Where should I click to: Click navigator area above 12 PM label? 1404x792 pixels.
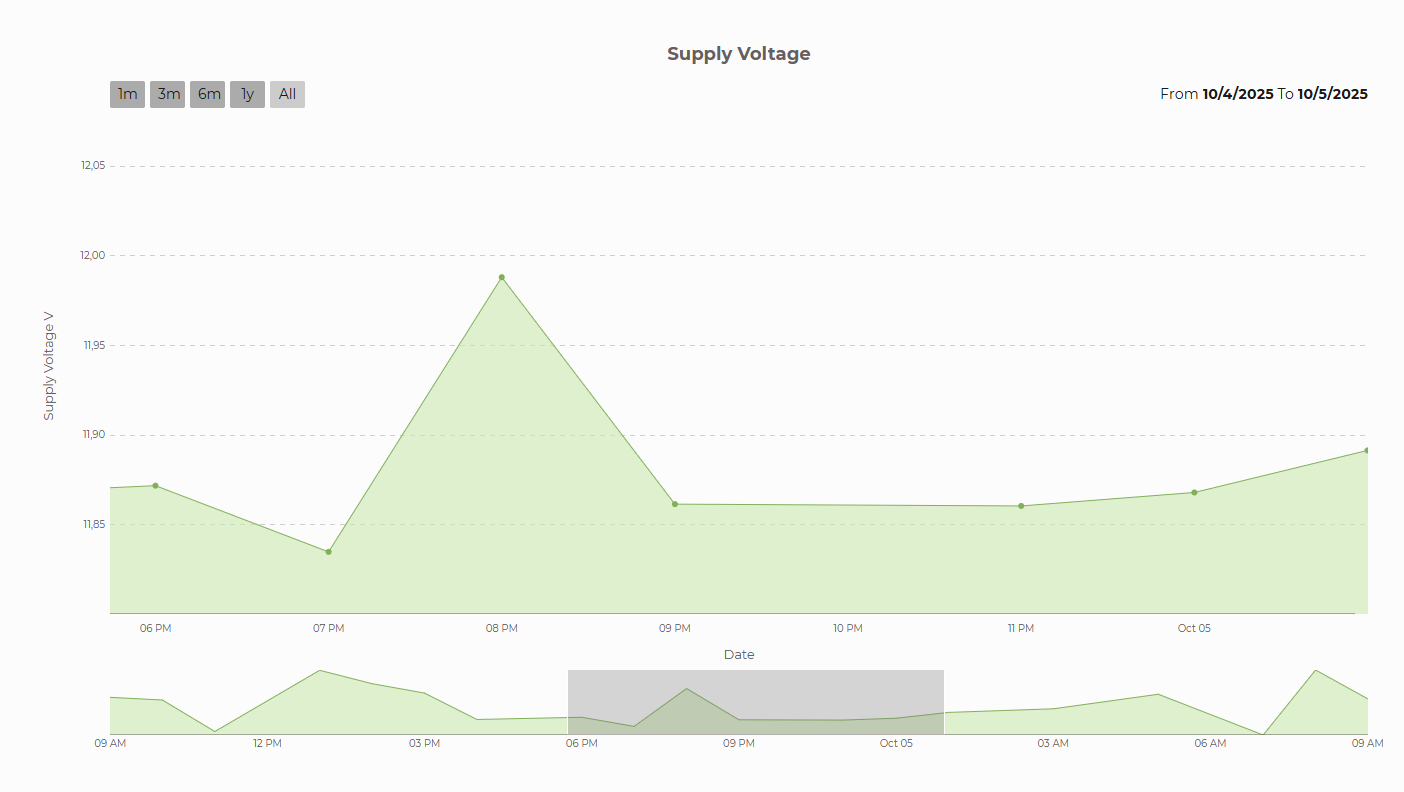pos(267,710)
